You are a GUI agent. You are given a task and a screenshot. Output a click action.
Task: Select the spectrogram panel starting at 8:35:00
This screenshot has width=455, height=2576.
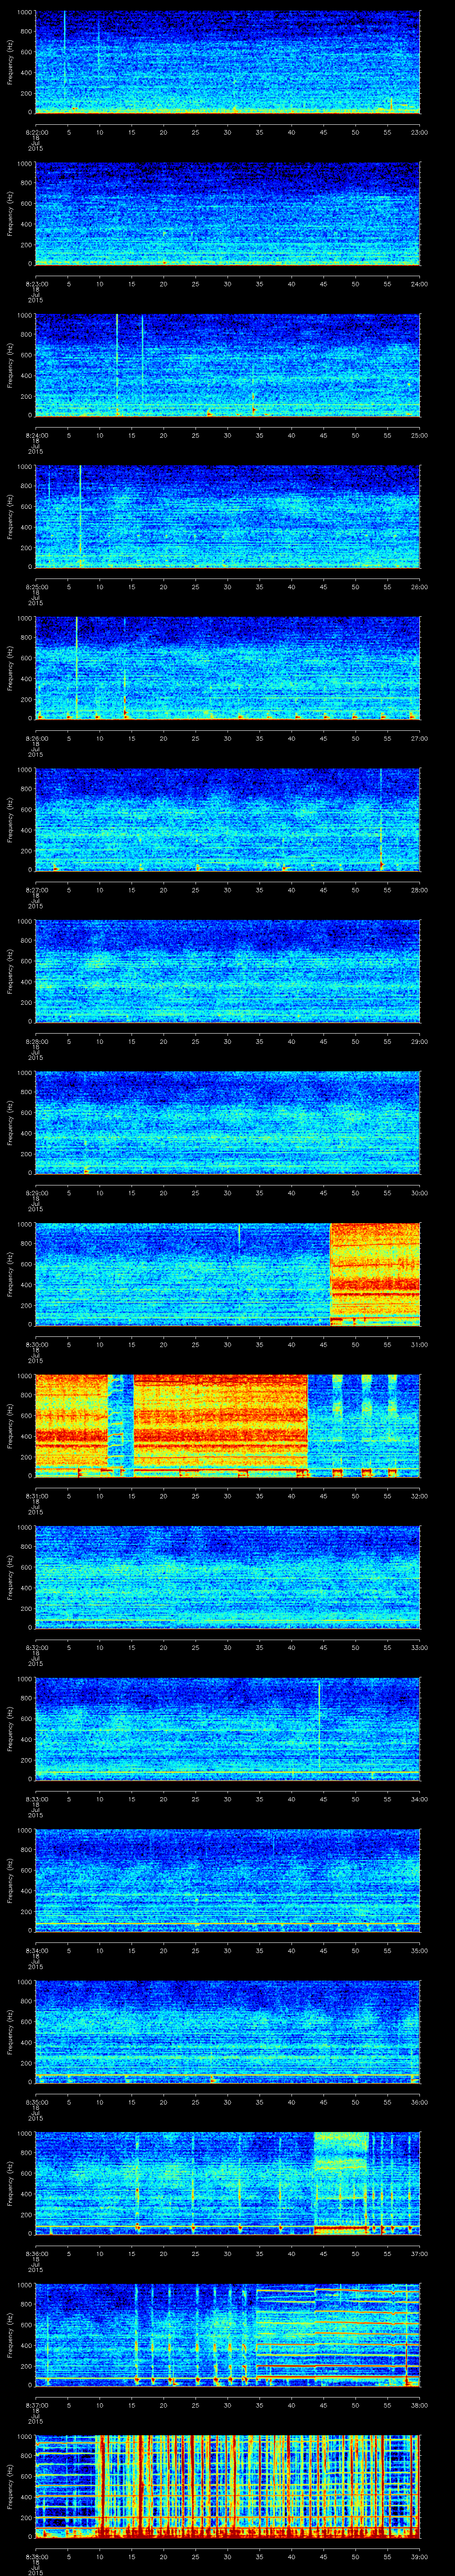[227, 2031]
